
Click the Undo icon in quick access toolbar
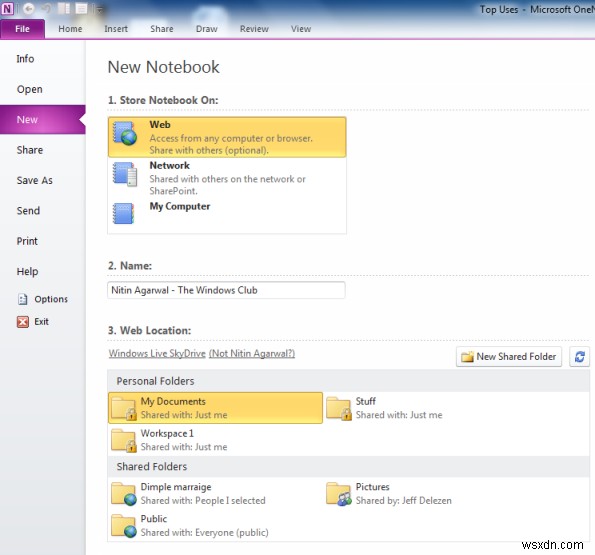coord(47,8)
